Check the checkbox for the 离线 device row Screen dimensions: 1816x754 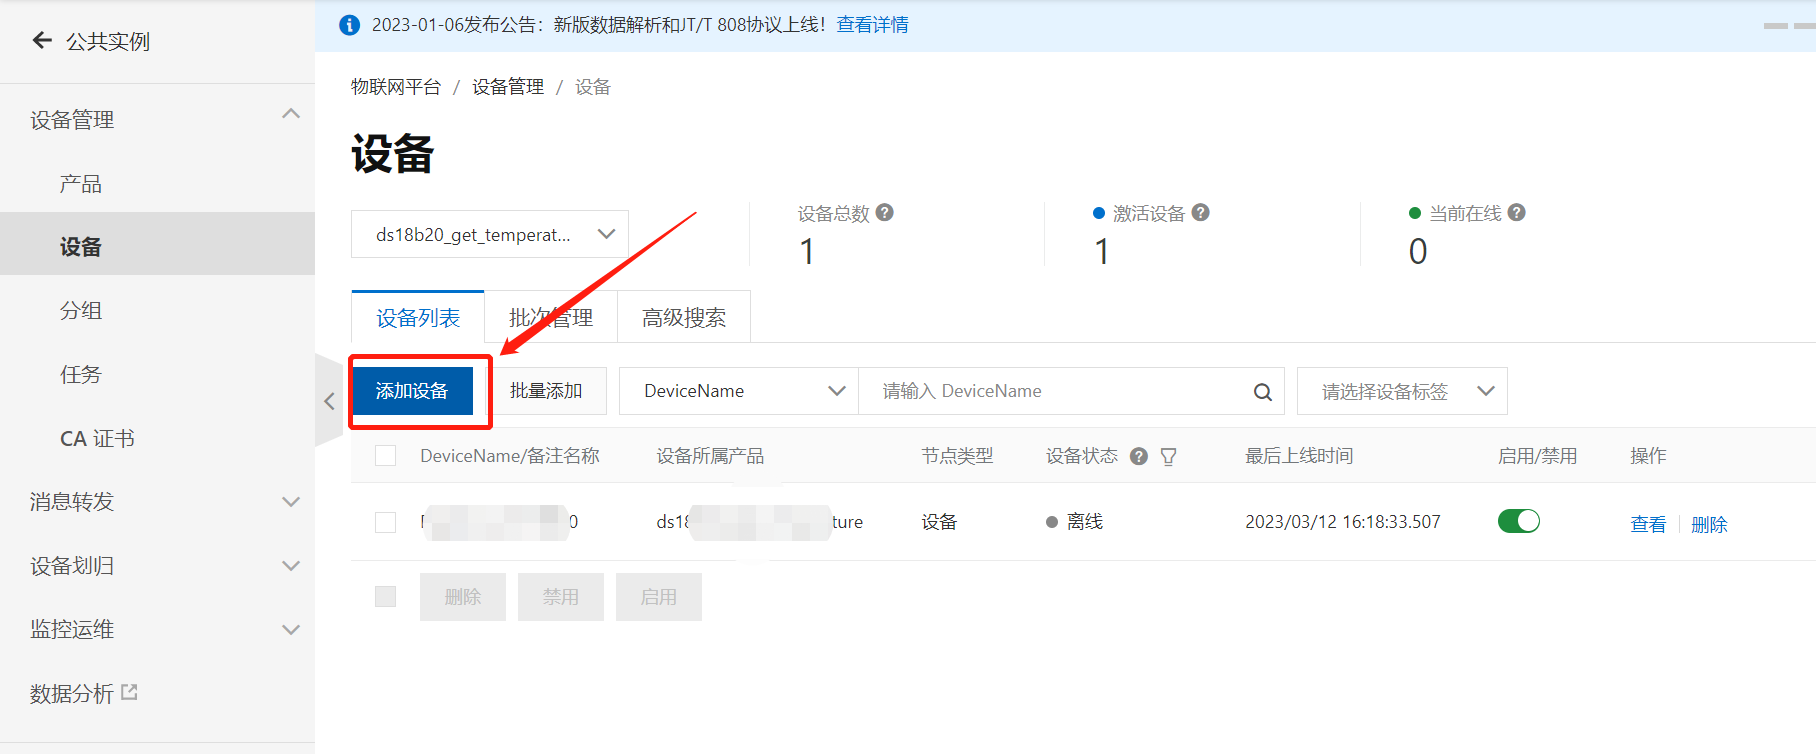pos(385,522)
